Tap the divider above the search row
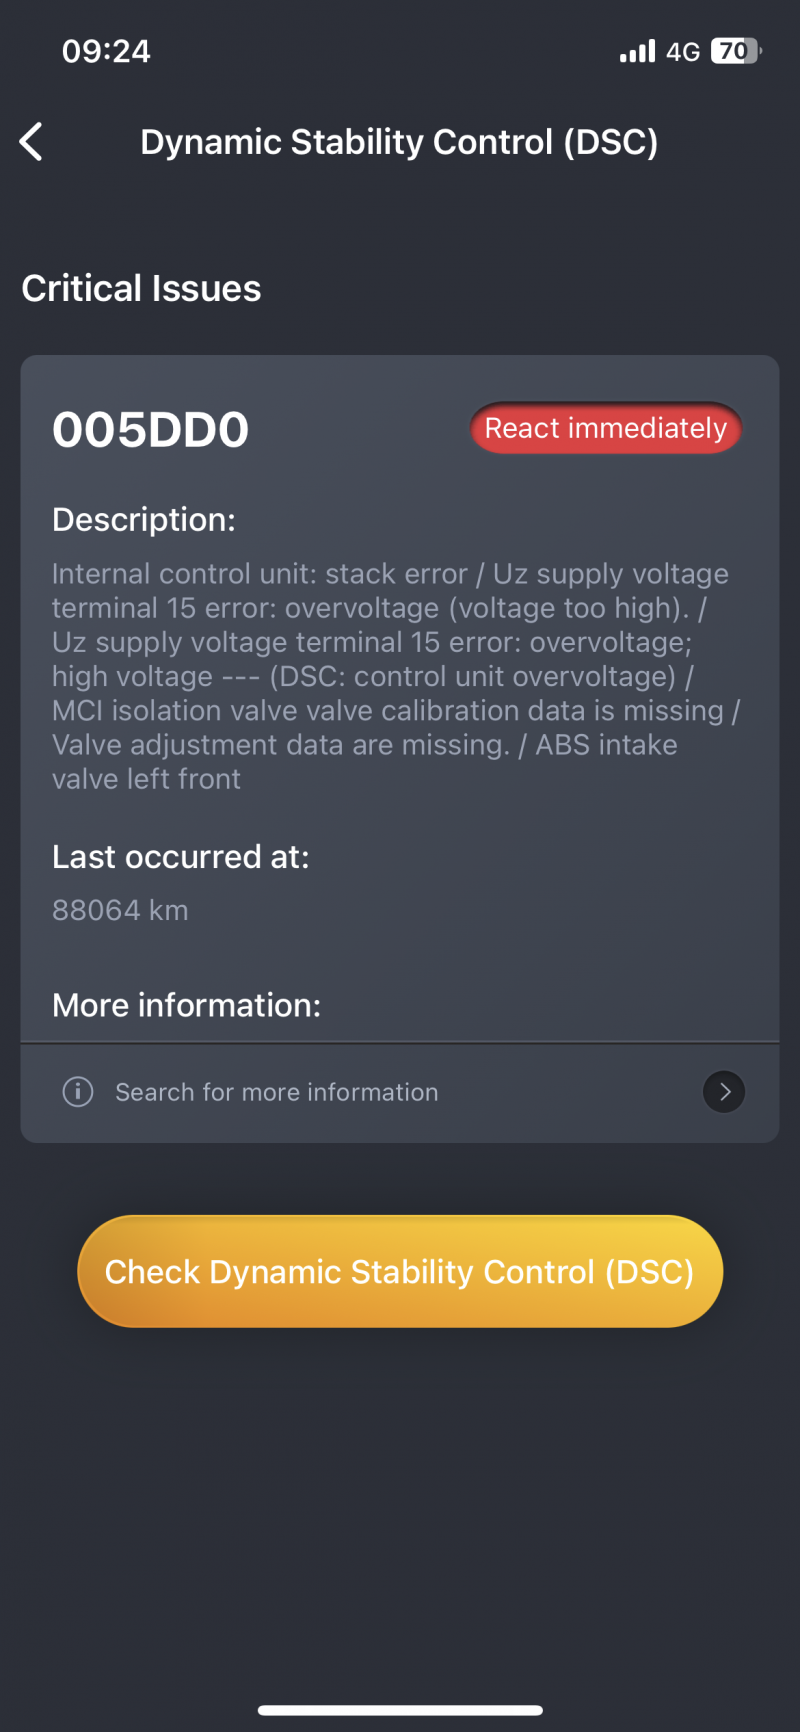Screen dimensions: 800x1732 400,1043
